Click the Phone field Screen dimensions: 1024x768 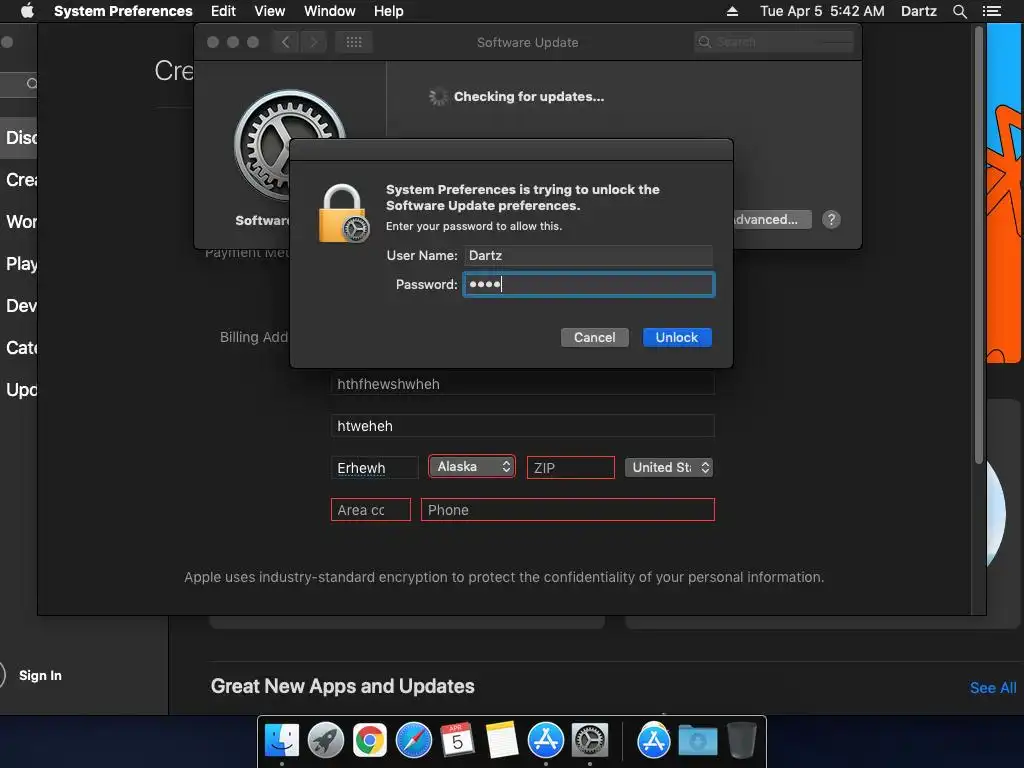(x=568, y=509)
